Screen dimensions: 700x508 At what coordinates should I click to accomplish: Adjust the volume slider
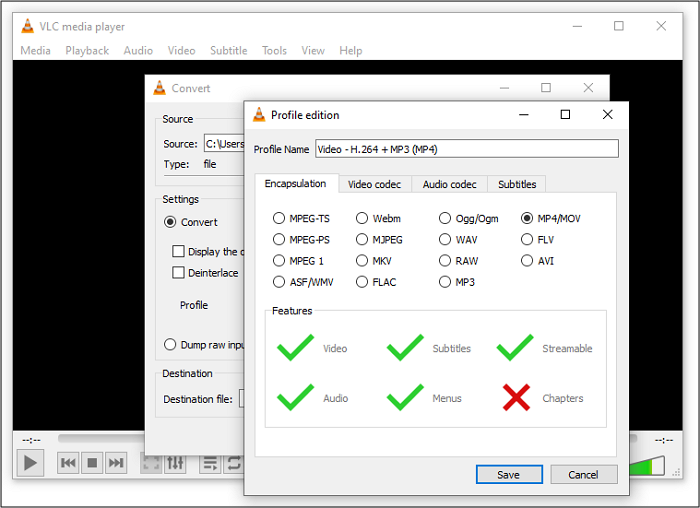tap(648, 465)
